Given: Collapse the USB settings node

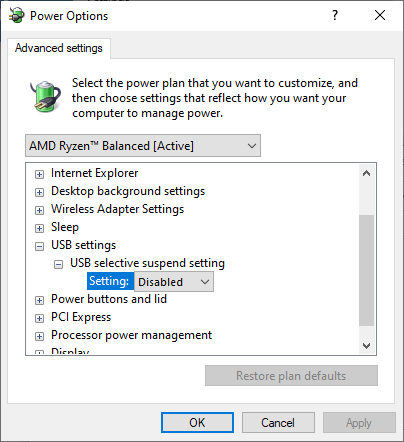Looking at the screenshot, I should (39, 246).
